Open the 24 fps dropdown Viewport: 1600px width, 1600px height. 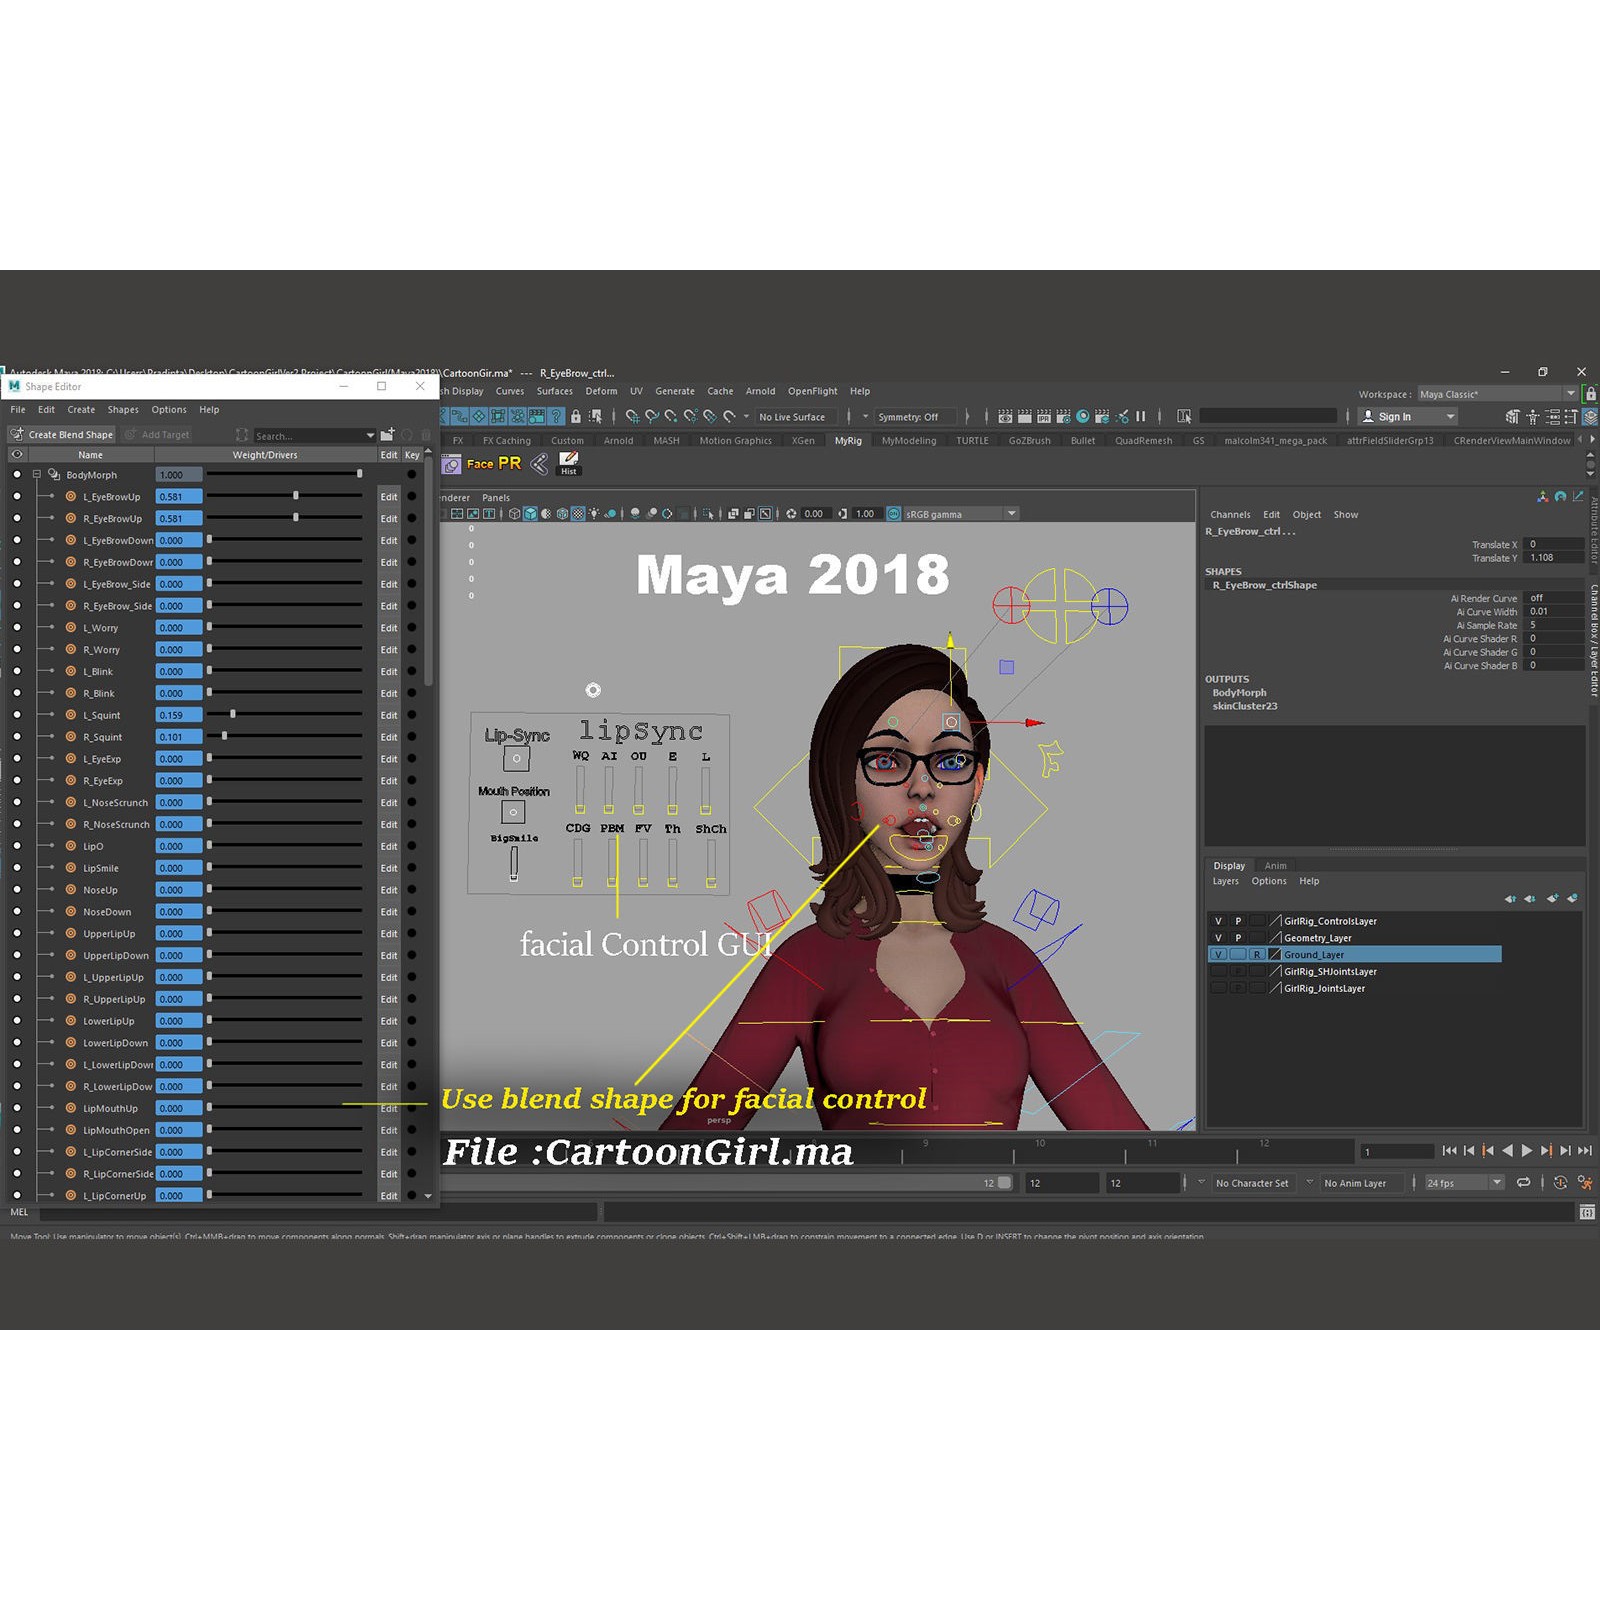(1465, 1182)
